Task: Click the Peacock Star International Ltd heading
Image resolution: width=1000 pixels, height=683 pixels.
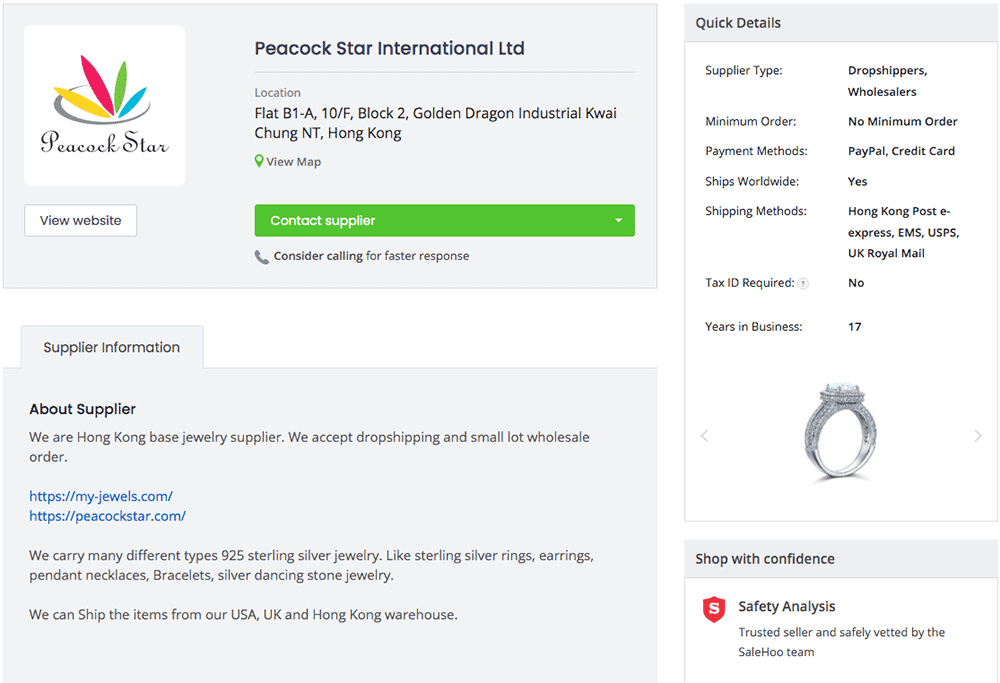Action: tap(389, 48)
